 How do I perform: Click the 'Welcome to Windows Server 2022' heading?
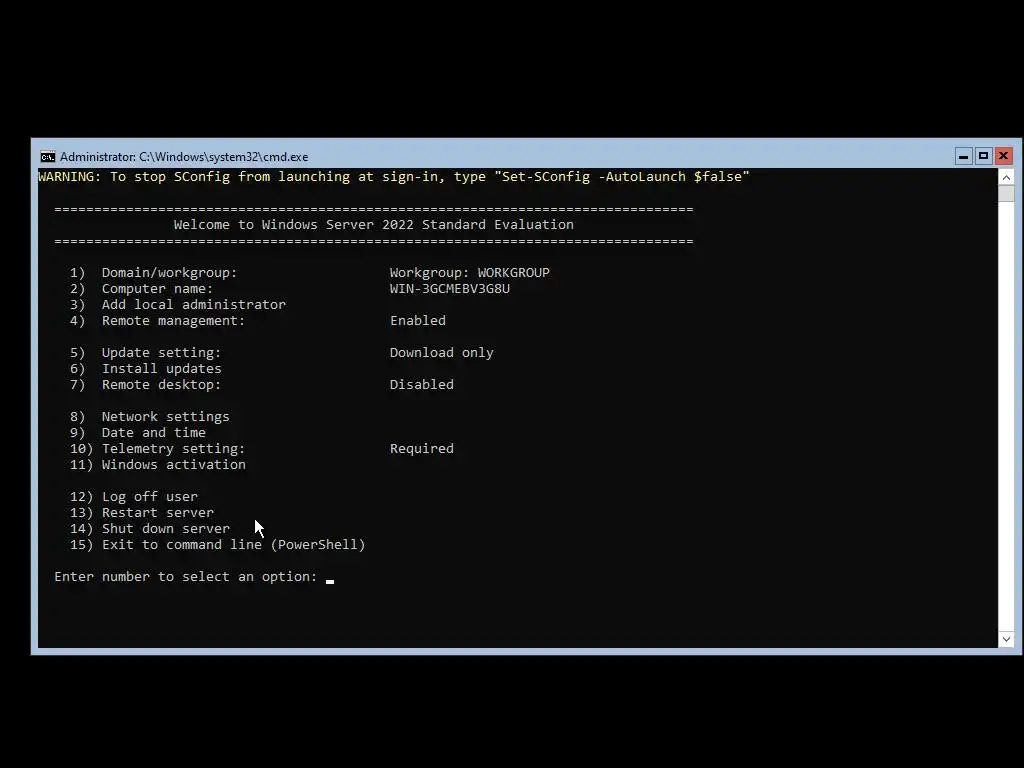pyautogui.click(x=374, y=225)
